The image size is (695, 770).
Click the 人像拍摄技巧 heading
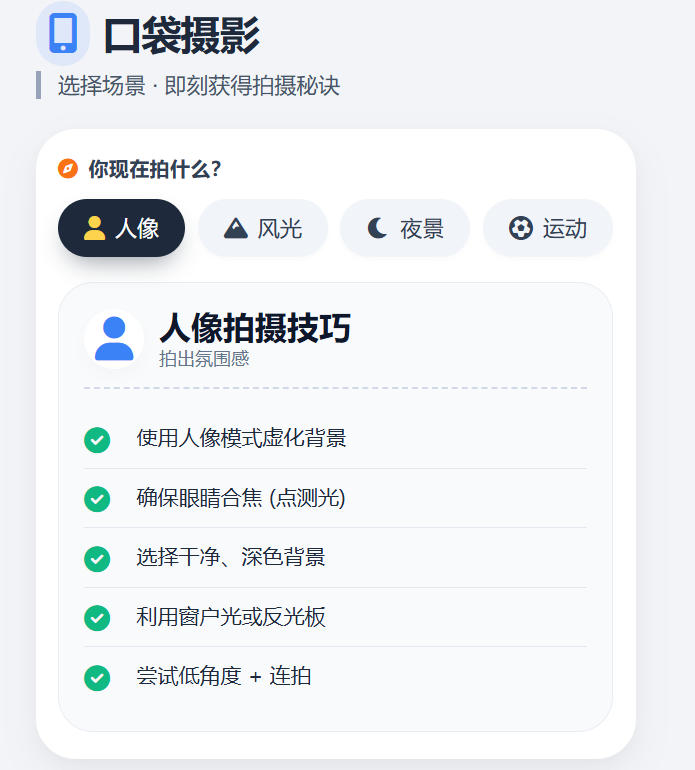(255, 328)
